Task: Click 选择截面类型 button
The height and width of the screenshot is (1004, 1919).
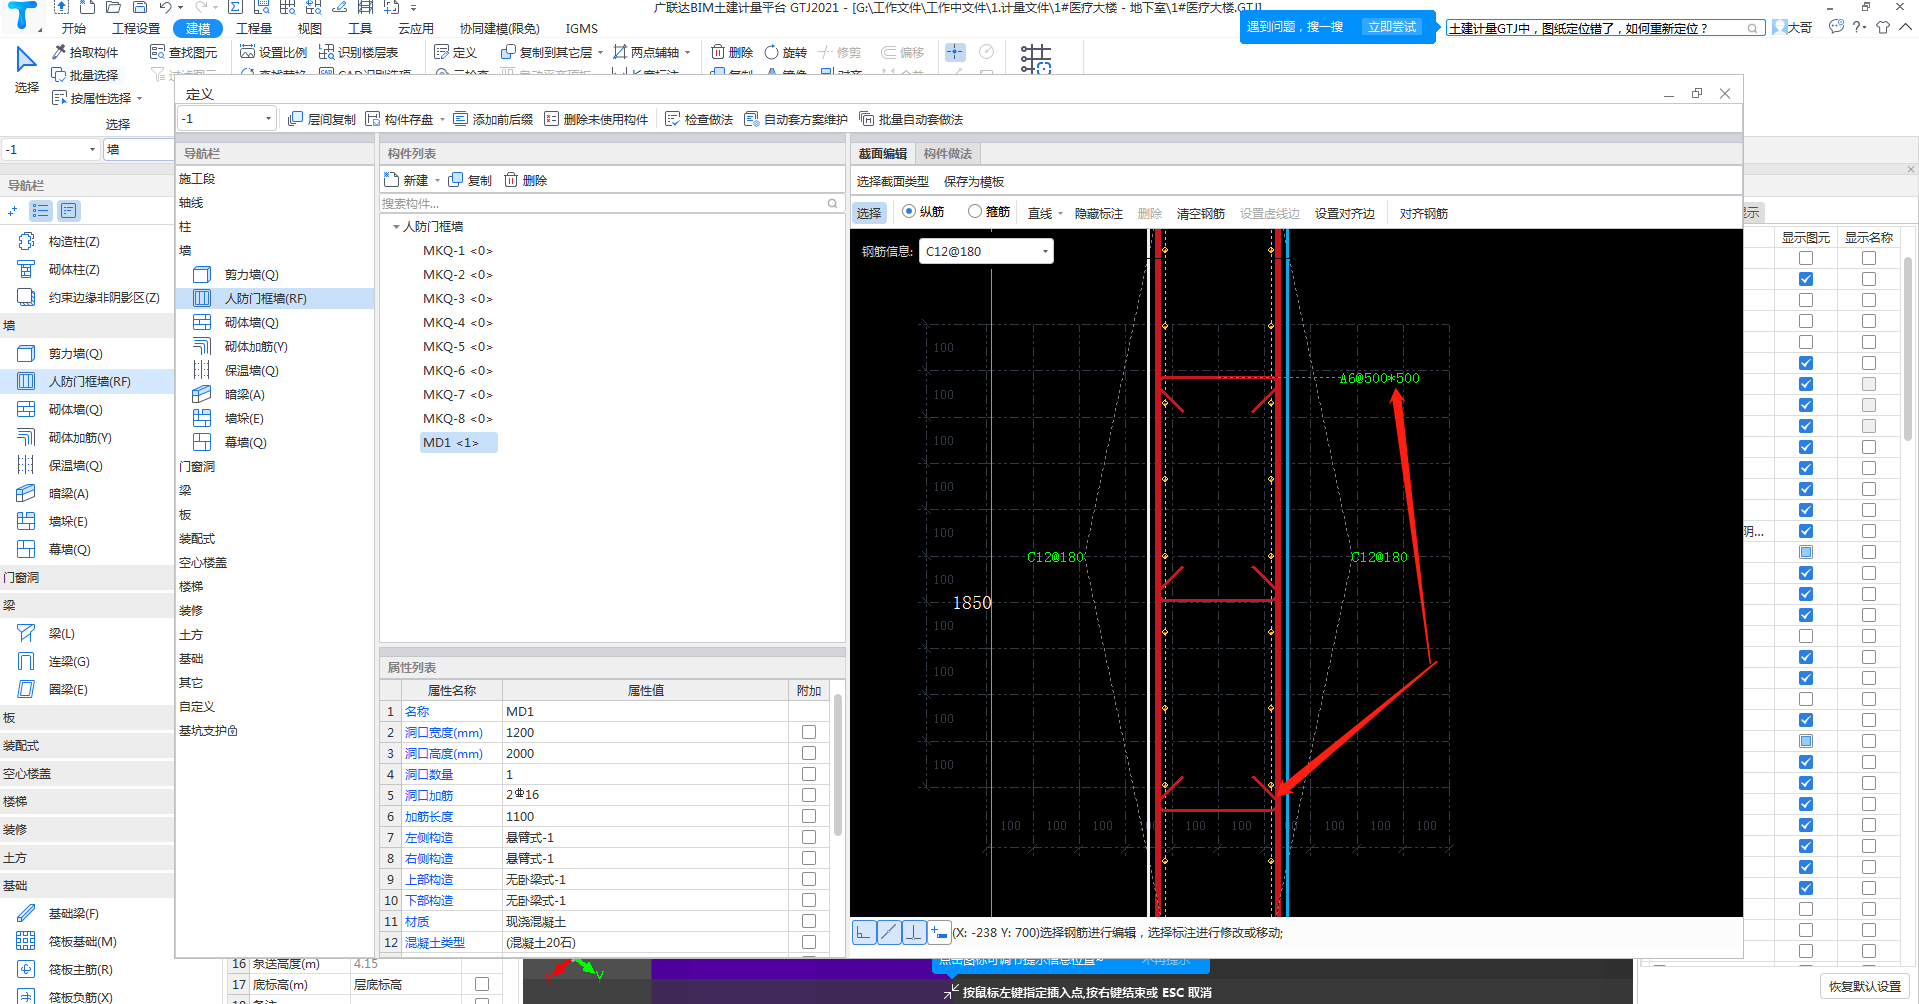Action: (892, 181)
